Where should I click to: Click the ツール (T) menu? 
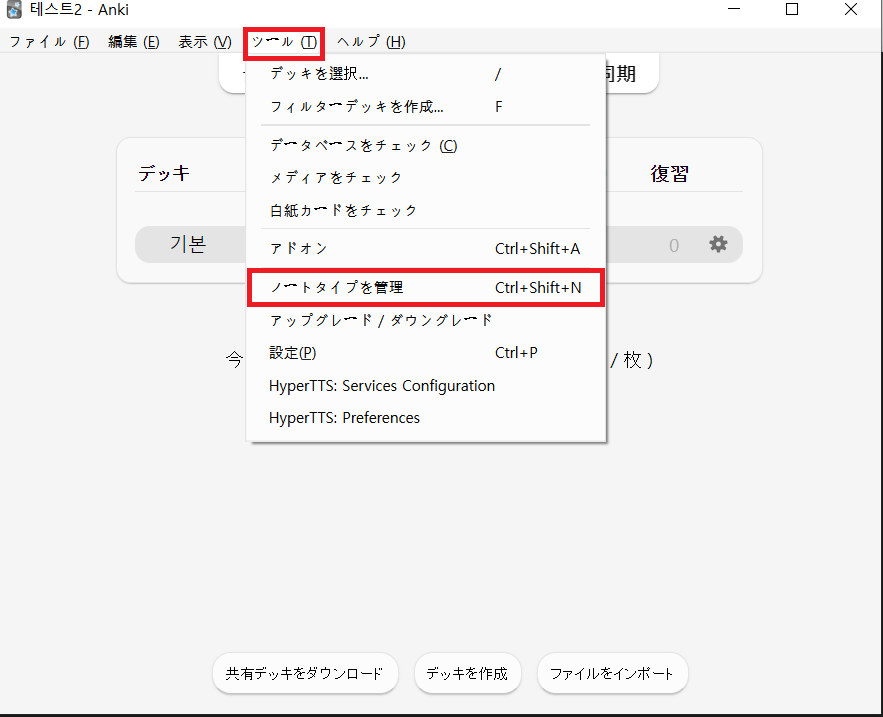284,42
